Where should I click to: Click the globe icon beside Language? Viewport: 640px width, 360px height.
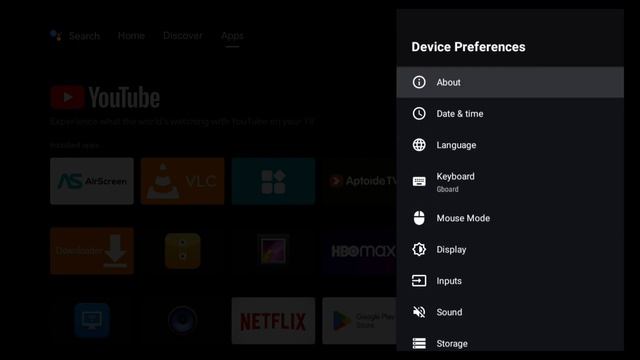pos(419,145)
